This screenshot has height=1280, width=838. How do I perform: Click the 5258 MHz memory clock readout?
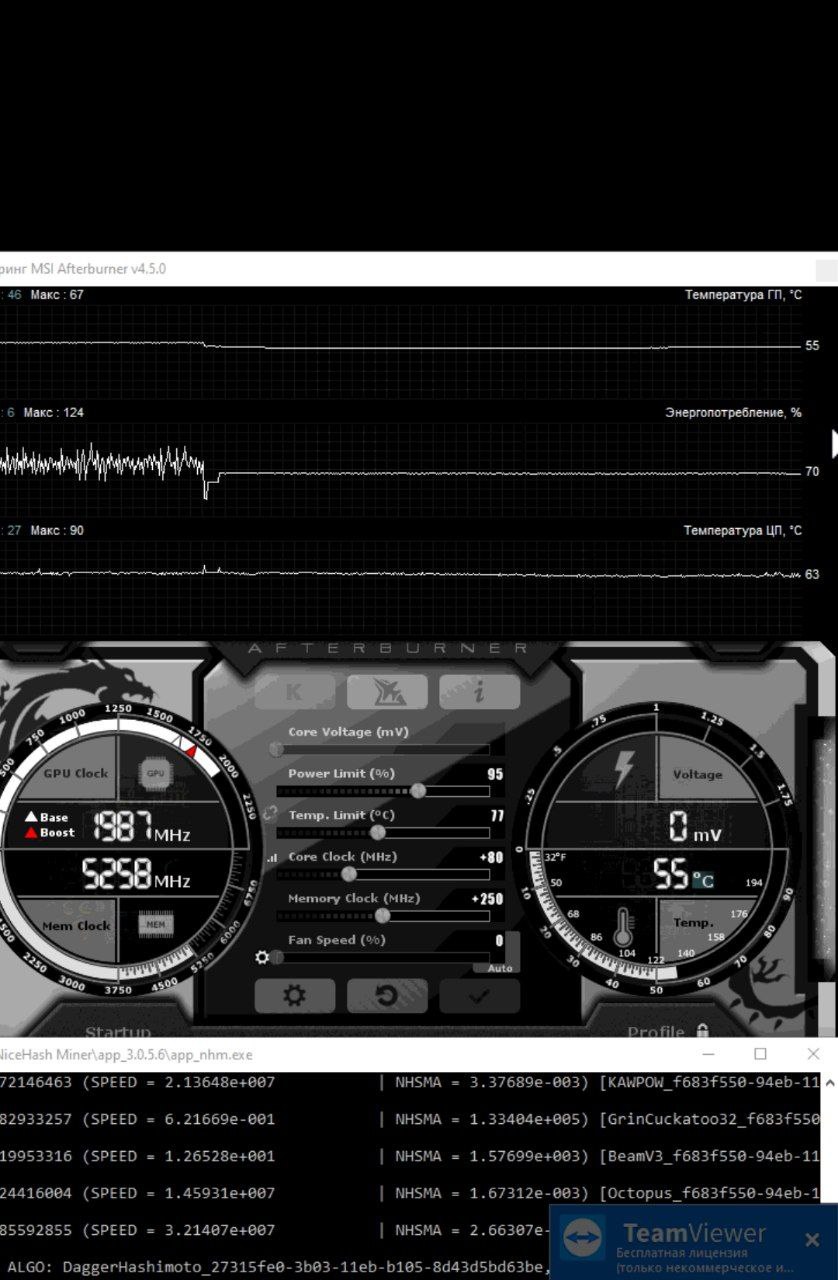[x=135, y=874]
